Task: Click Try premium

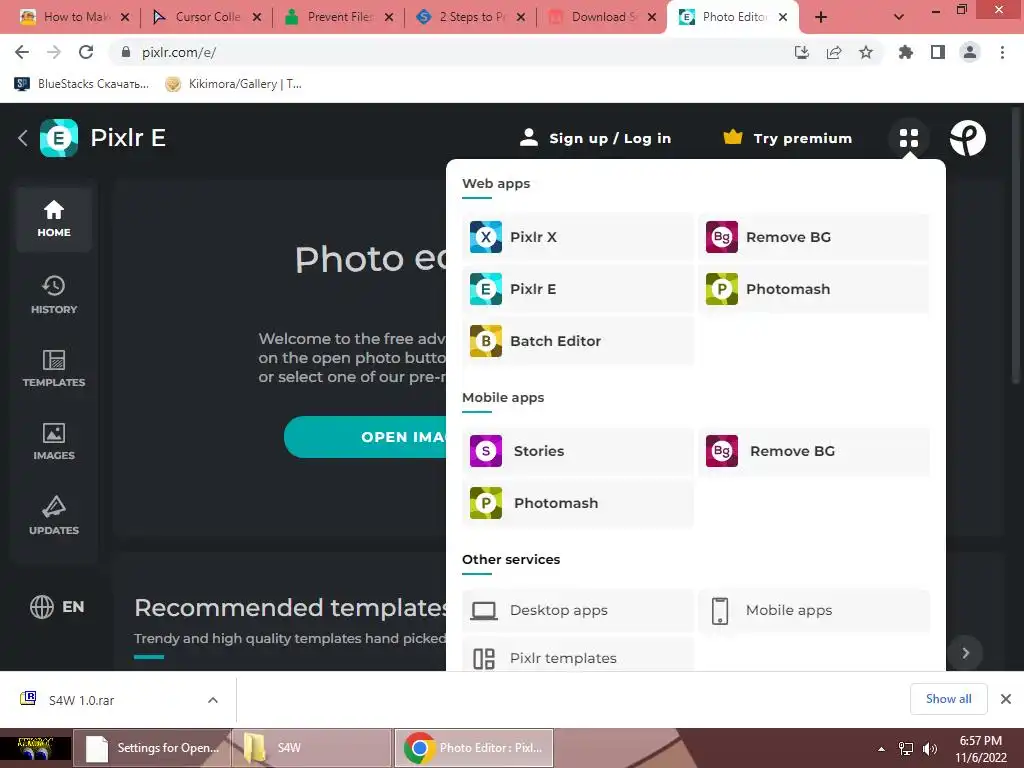Action: pos(788,138)
